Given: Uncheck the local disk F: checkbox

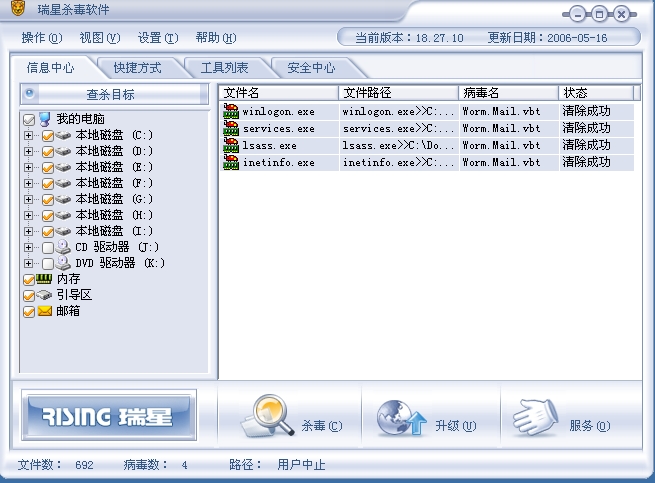Looking at the screenshot, I should click(48, 183).
